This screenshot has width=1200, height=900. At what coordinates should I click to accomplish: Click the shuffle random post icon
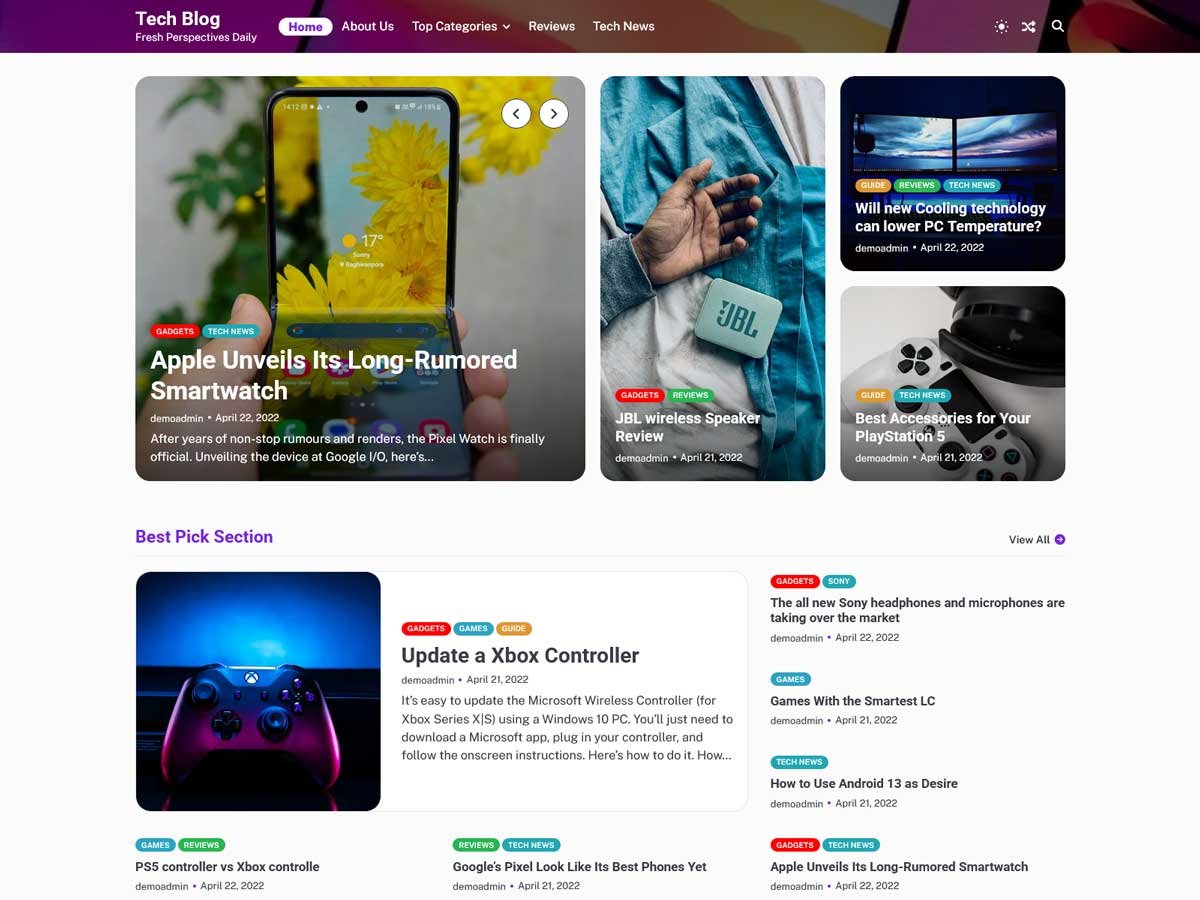[1029, 27]
